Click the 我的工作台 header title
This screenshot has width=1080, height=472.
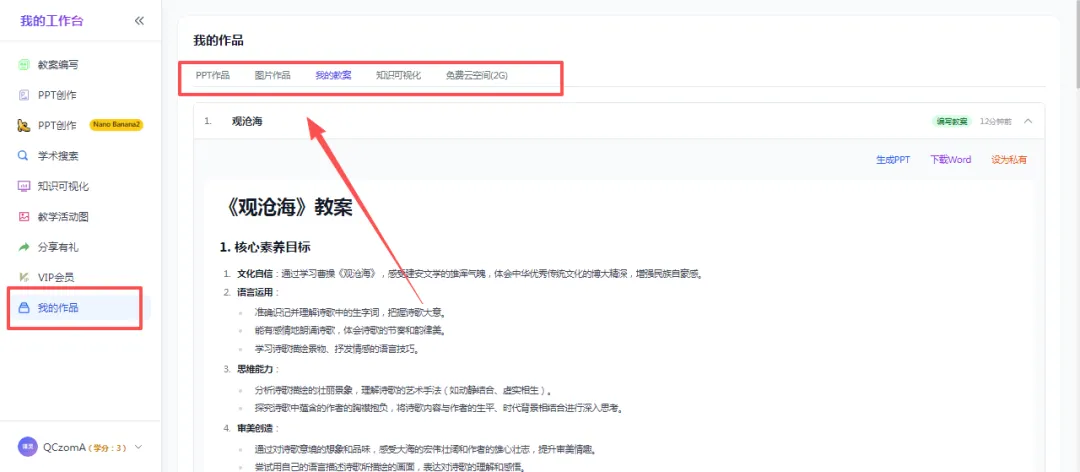pos(51,21)
